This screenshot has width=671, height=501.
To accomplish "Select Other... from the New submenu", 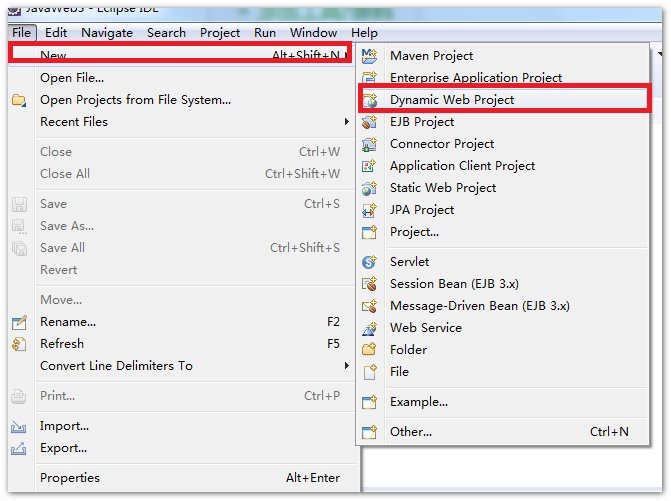I will [411, 432].
